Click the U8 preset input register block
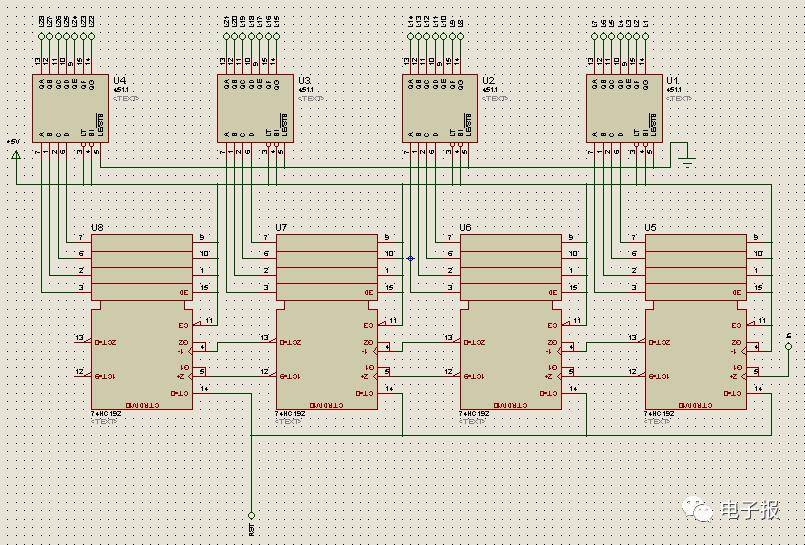The image size is (805, 545). pyautogui.click(x=142, y=267)
